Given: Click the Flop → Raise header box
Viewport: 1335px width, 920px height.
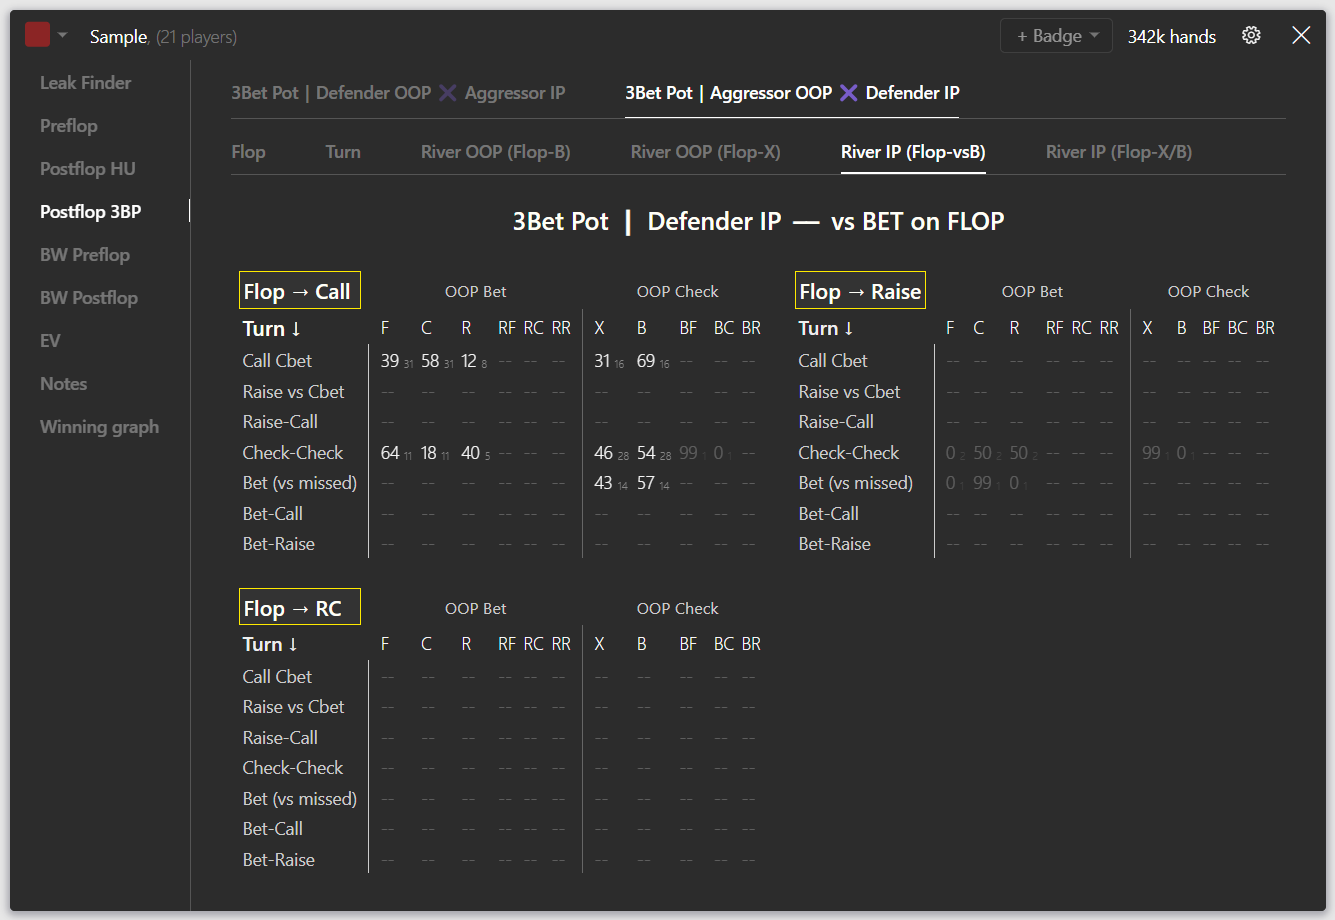Looking at the screenshot, I should (860, 291).
